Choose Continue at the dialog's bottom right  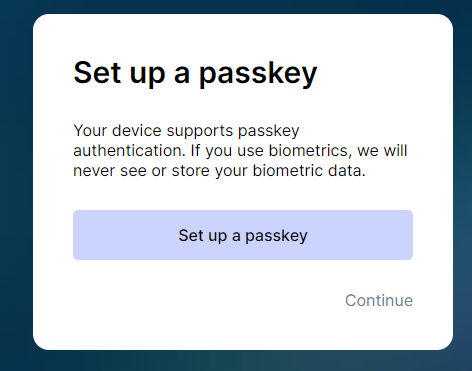click(x=379, y=300)
